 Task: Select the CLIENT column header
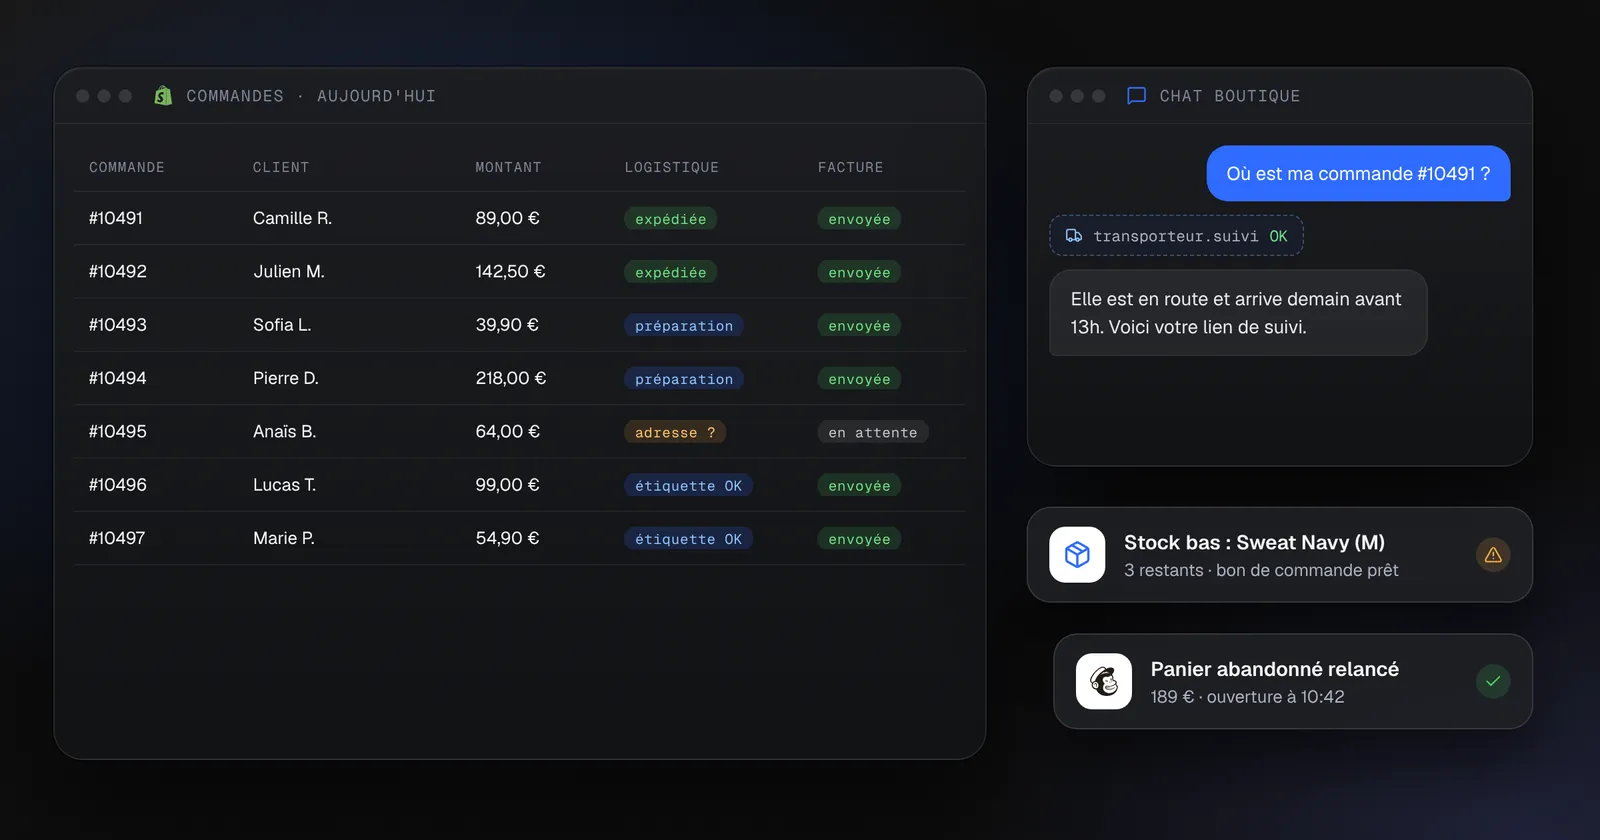click(x=281, y=167)
